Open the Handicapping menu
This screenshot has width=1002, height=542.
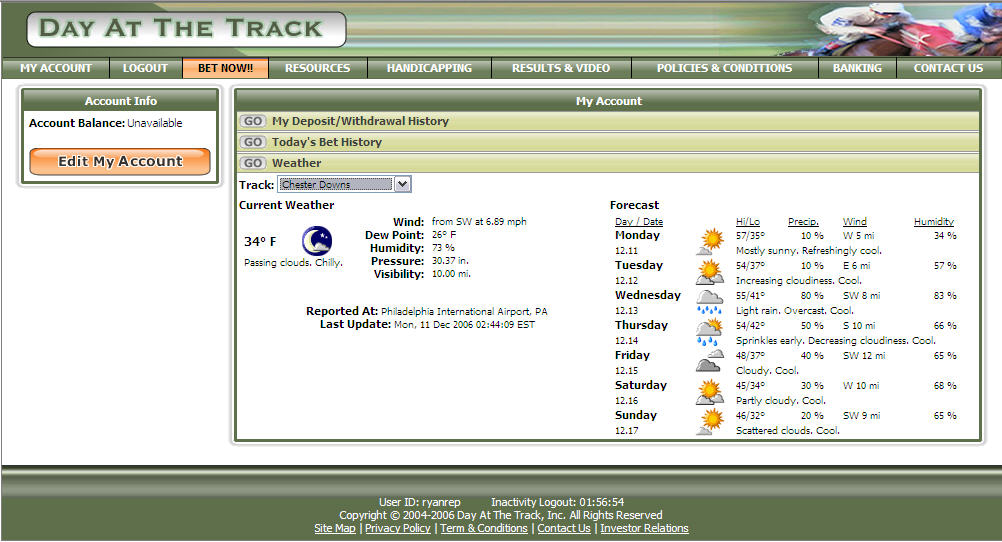coord(429,68)
